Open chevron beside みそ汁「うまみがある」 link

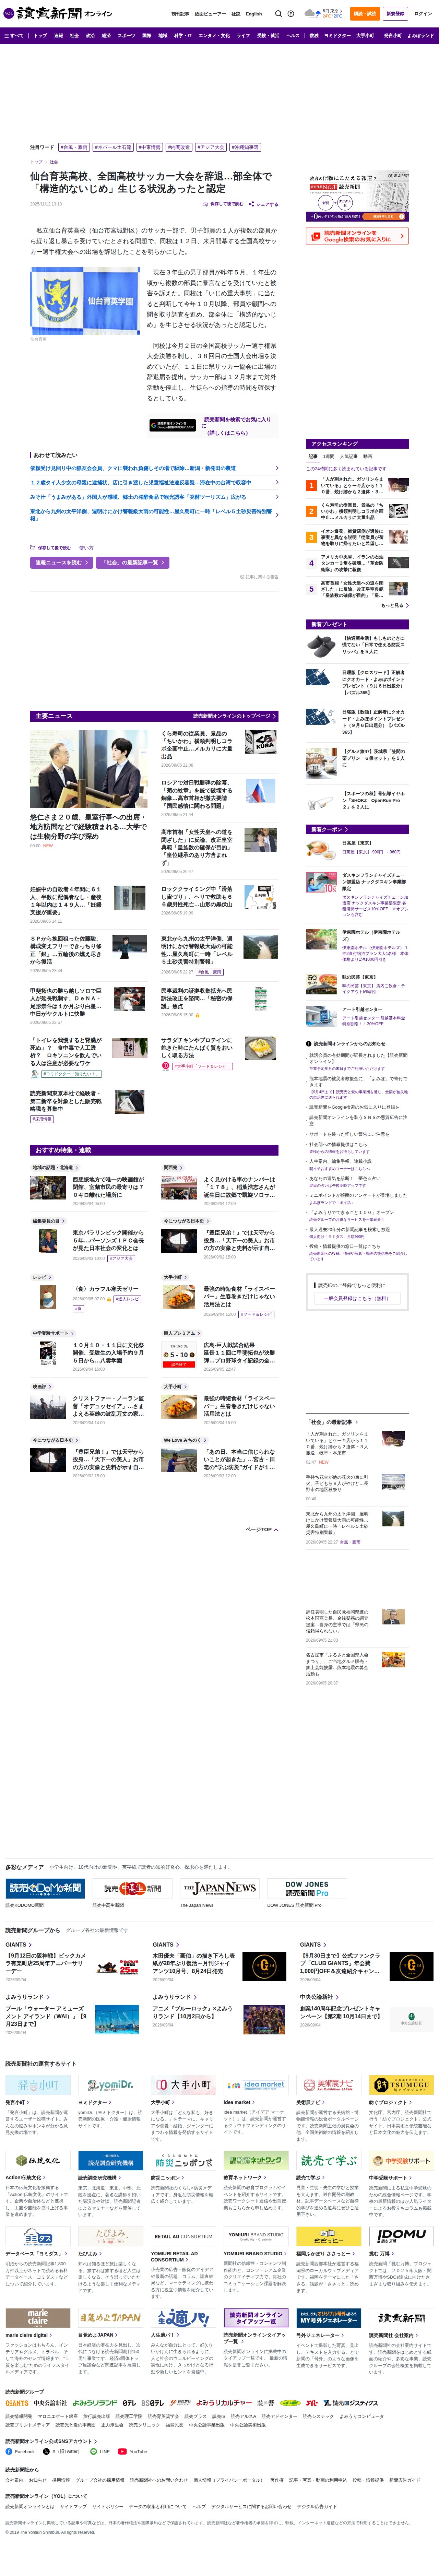click(277, 497)
